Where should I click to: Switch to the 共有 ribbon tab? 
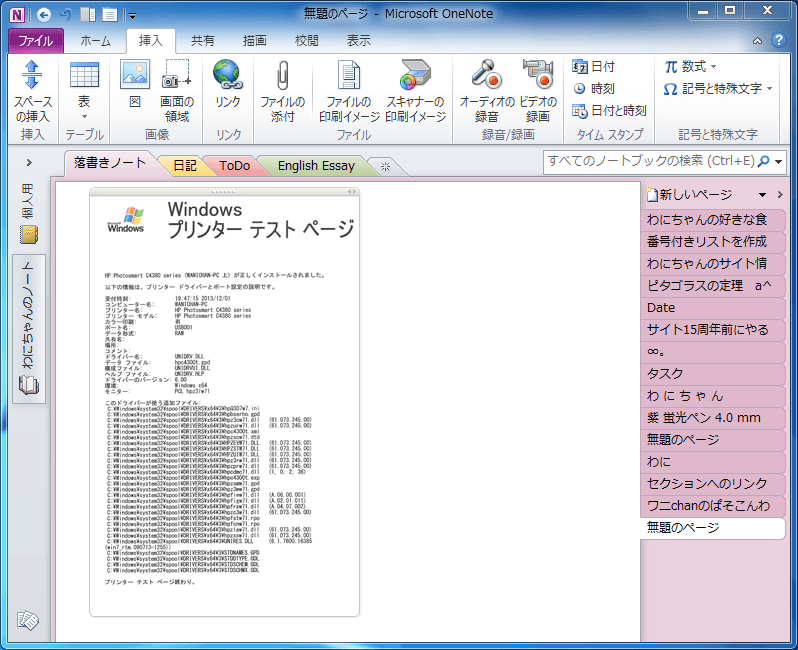tap(203, 41)
